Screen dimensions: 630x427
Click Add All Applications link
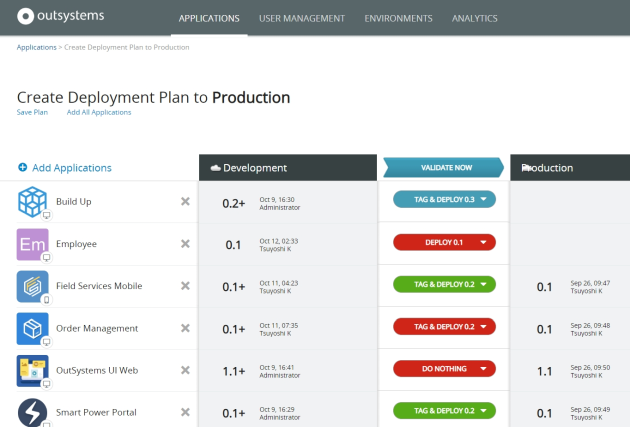click(99, 112)
